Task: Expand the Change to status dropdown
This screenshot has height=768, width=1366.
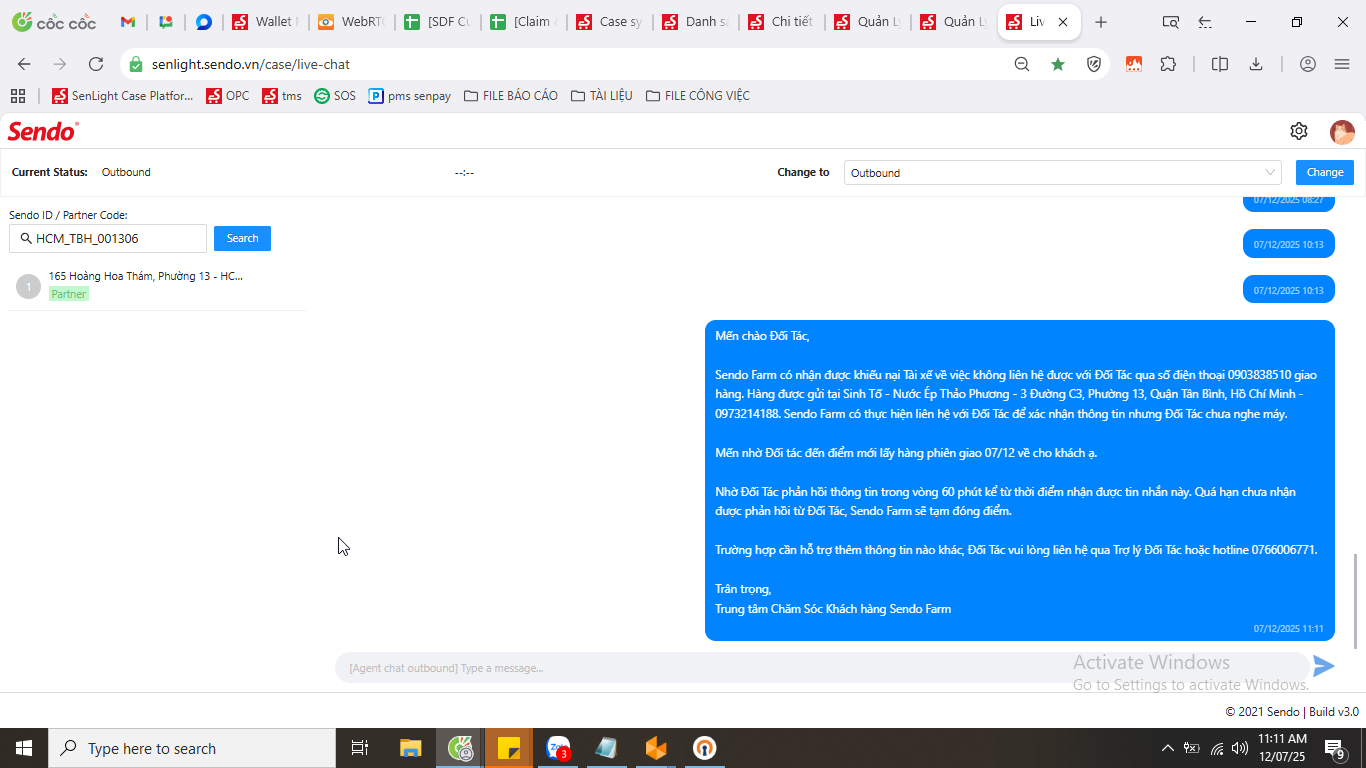Action: (x=1063, y=173)
